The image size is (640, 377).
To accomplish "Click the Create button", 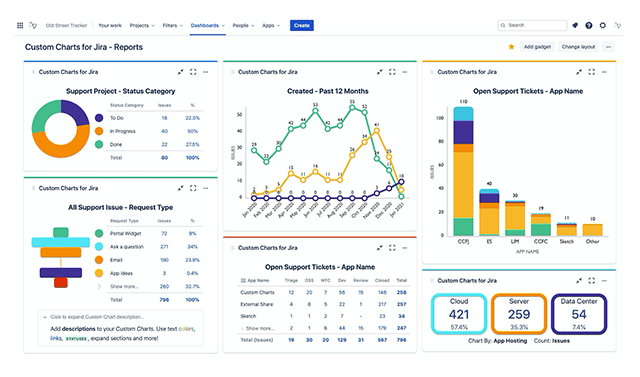I will pyautogui.click(x=302, y=25).
